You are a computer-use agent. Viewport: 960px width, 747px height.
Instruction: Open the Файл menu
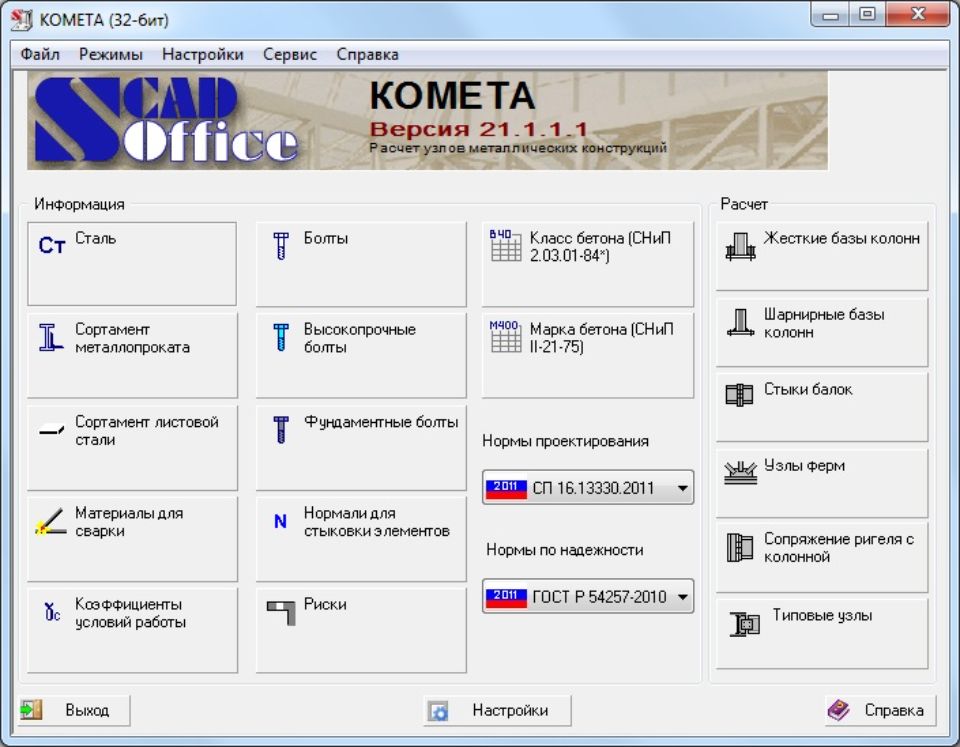click(x=40, y=54)
